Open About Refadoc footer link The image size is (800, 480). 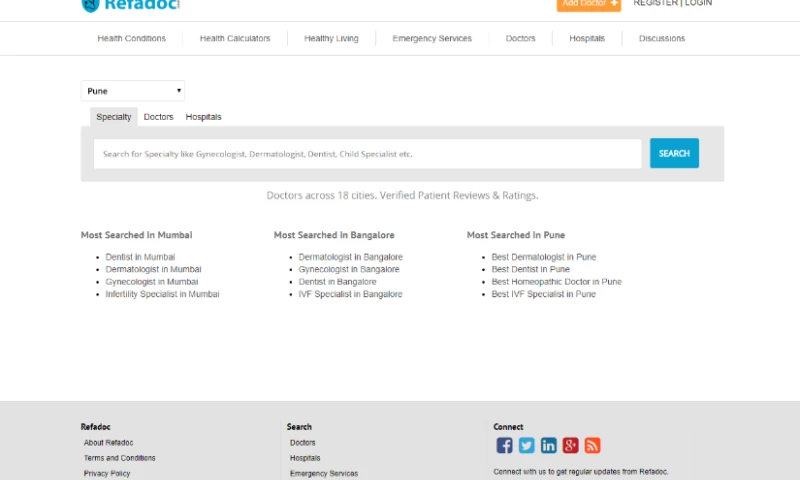109,443
